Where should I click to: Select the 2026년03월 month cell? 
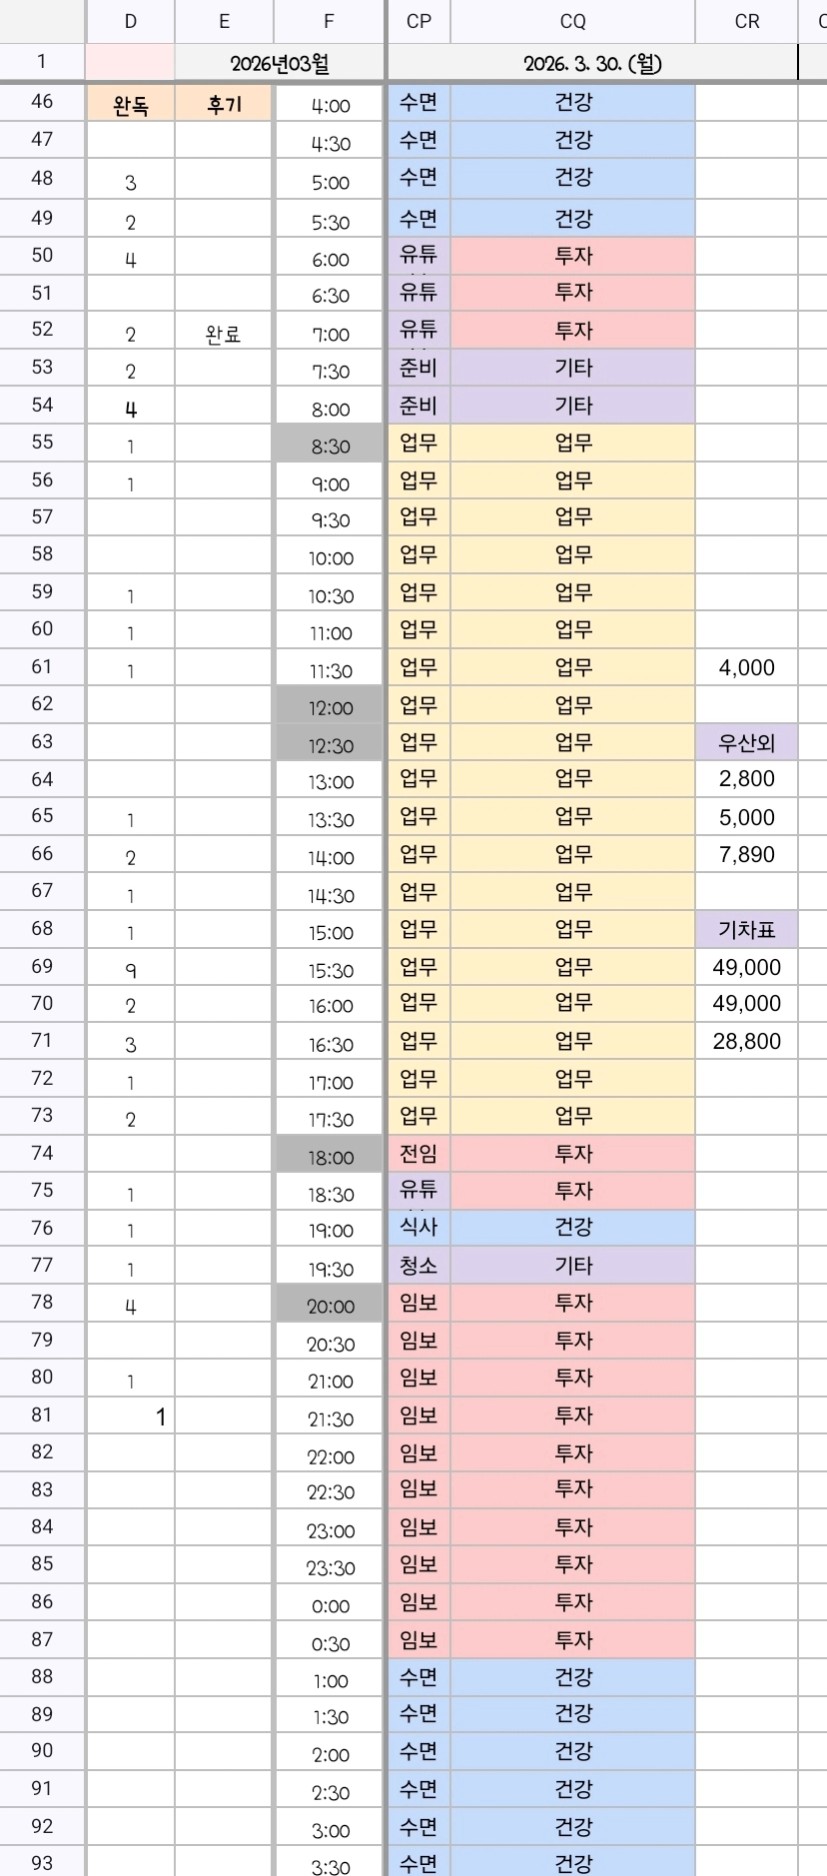279,63
